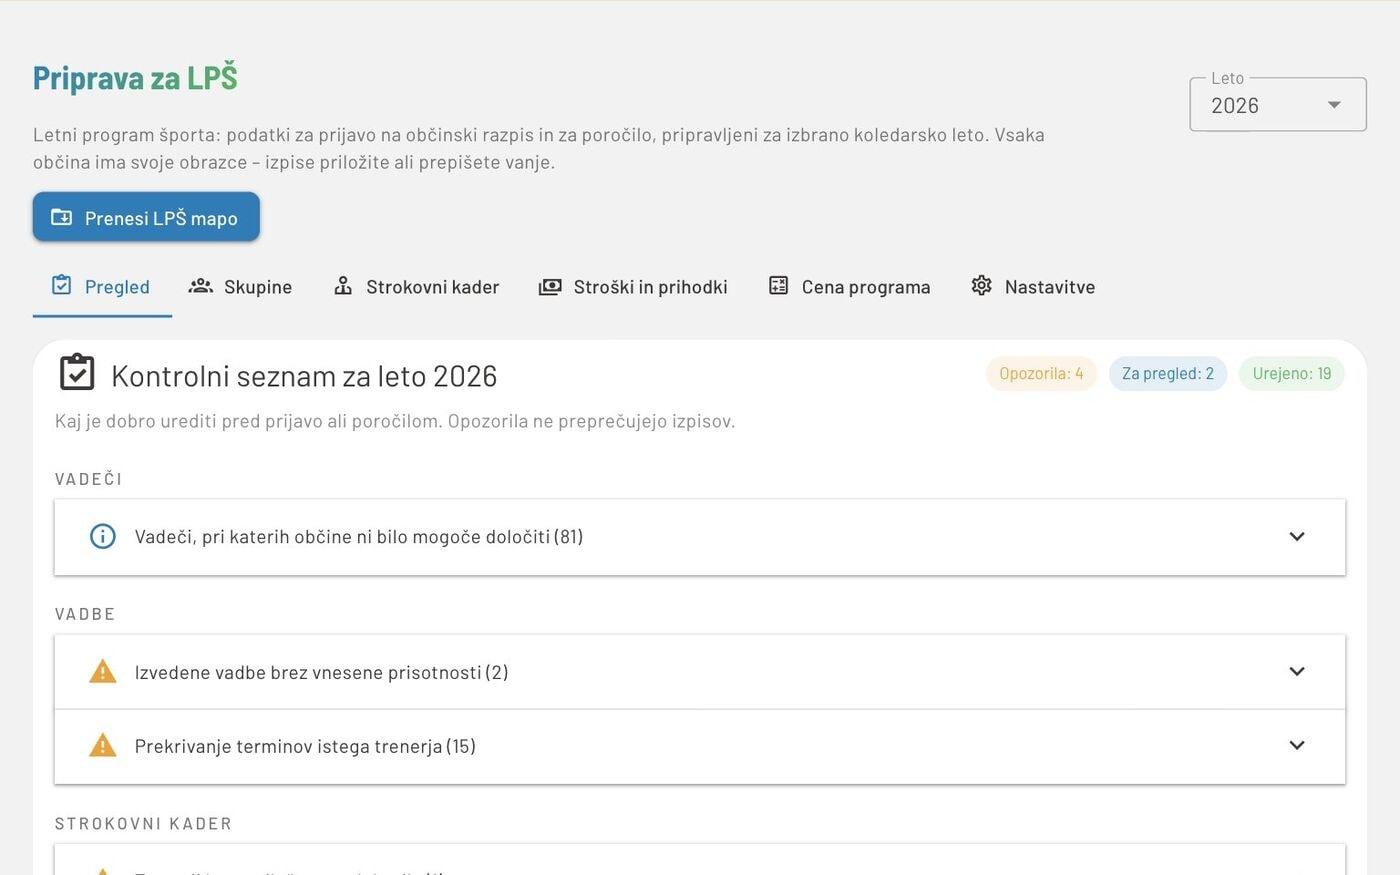Viewport: 1400px width, 875px height.
Task: Click the Kontrolni seznam za leto 2026 title
Action: pyautogui.click(x=304, y=376)
